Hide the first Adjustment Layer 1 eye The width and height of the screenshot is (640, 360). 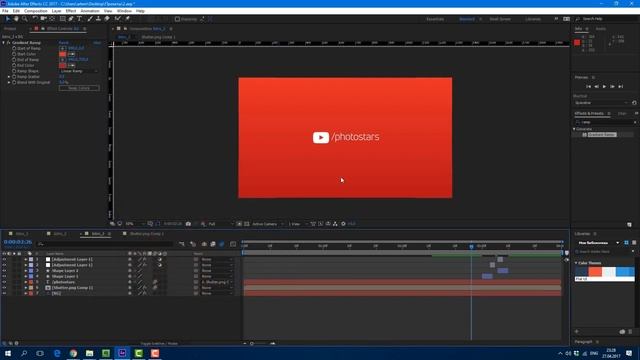coord(4,259)
